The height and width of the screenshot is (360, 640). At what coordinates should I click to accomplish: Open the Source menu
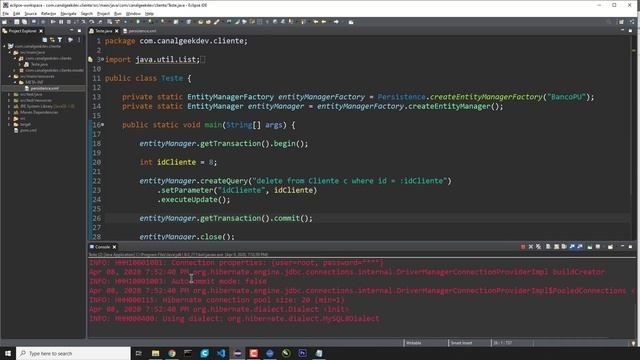coord(30,13)
